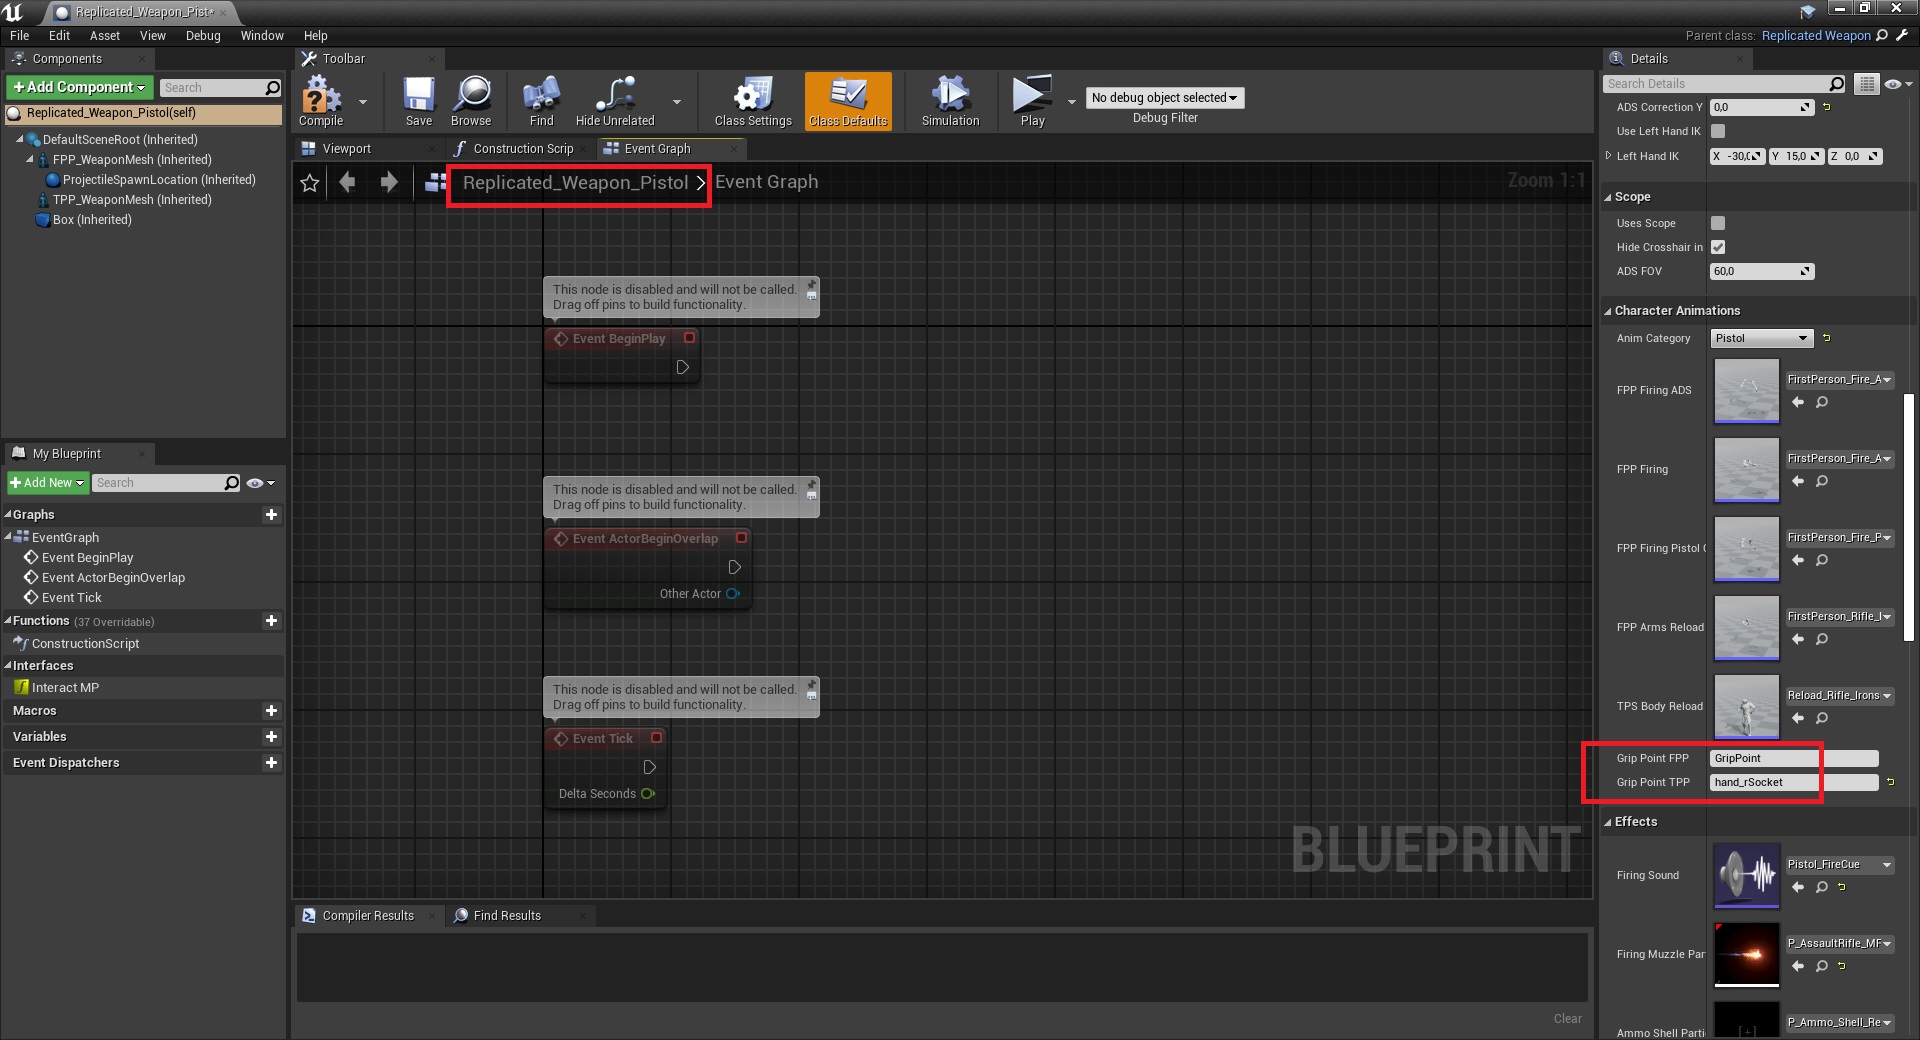Save the blueprint with Save icon
The image size is (1920, 1040).
(419, 100)
